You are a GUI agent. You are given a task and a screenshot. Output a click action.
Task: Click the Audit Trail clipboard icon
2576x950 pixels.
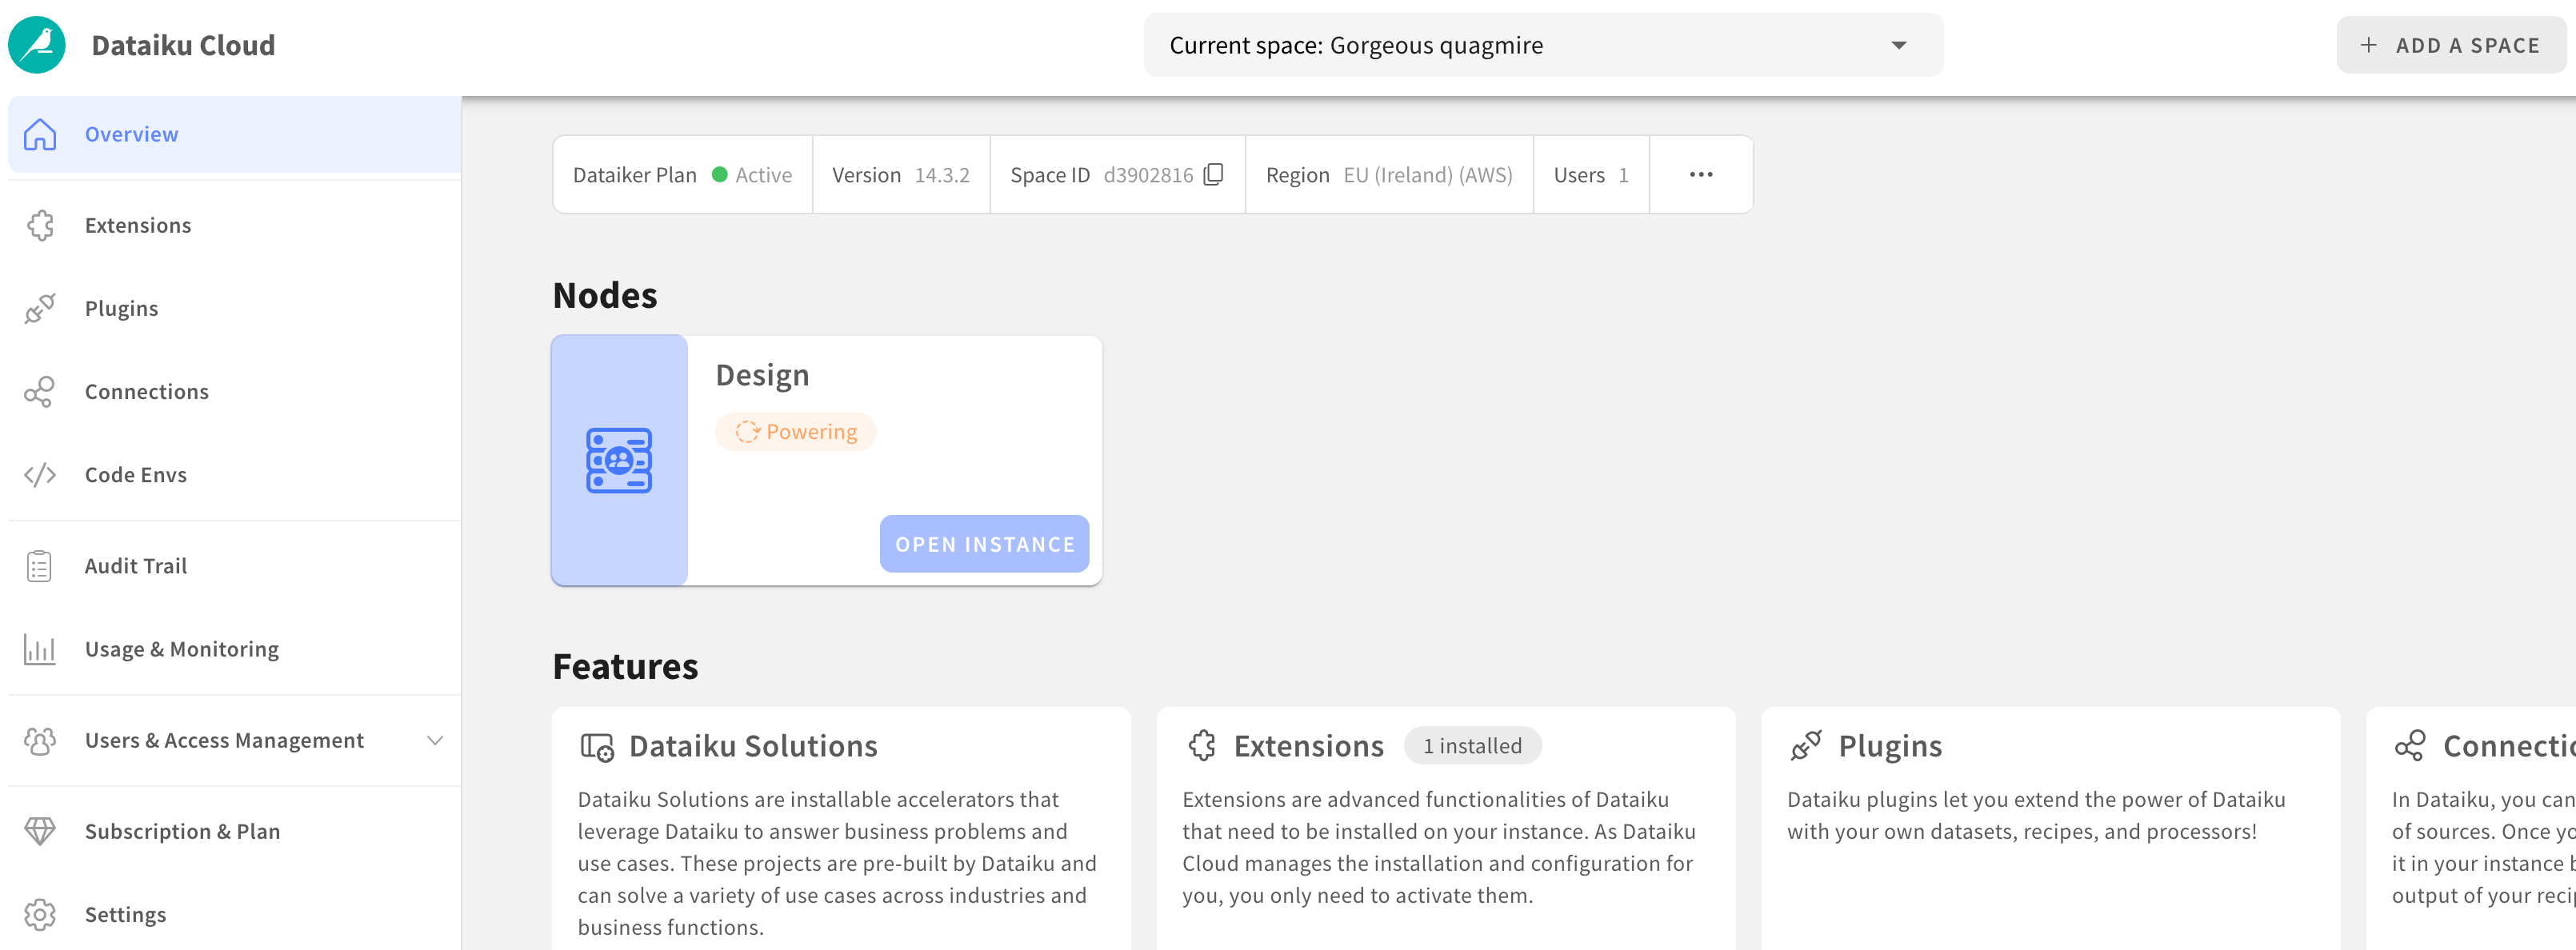pyautogui.click(x=40, y=566)
